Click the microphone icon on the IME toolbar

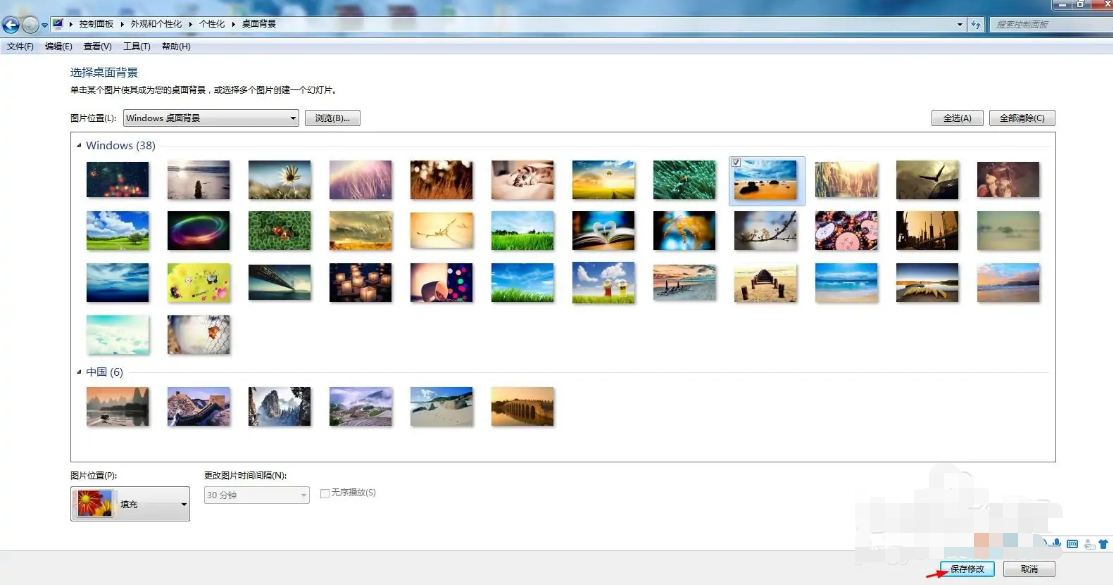[x=1055, y=543]
